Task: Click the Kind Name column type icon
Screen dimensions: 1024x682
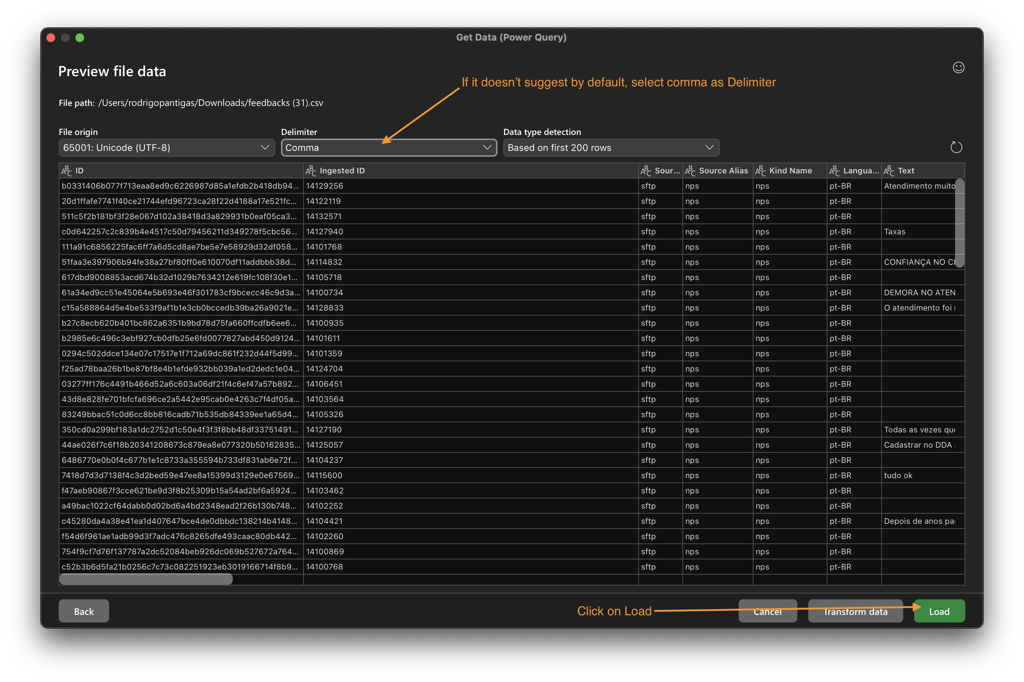Action: 760,171
